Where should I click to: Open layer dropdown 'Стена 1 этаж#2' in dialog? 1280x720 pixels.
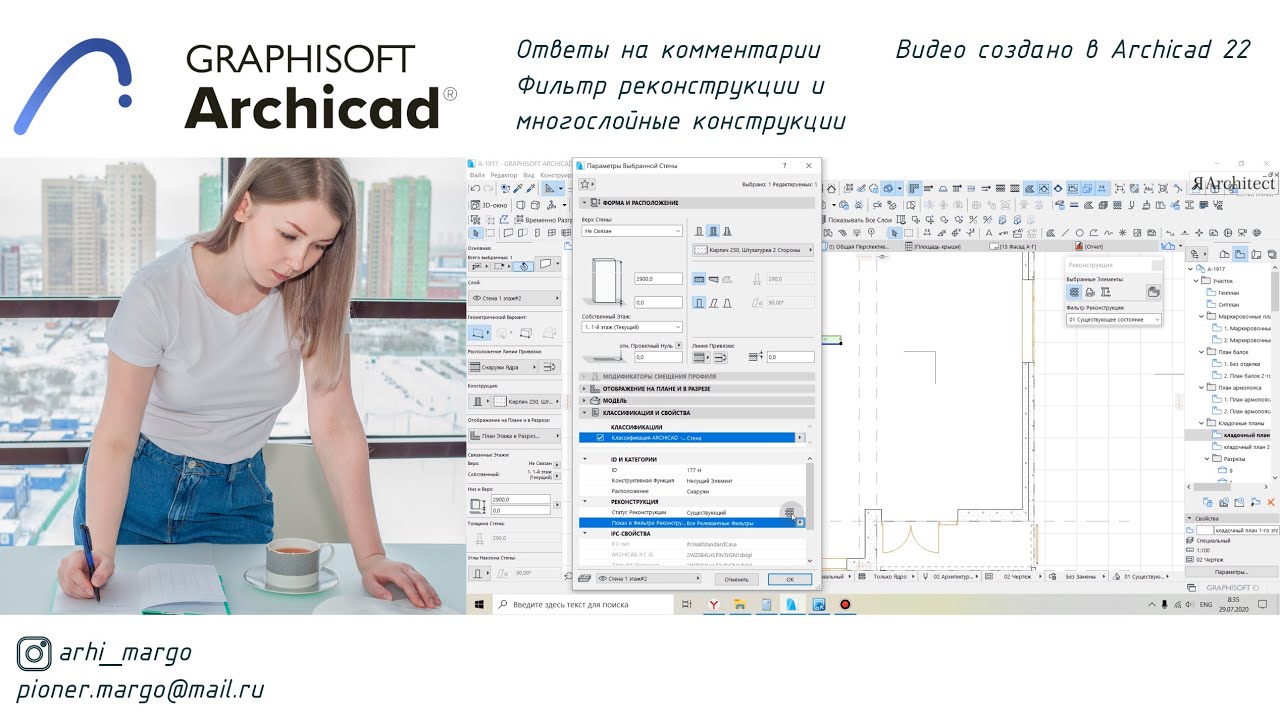[649, 579]
